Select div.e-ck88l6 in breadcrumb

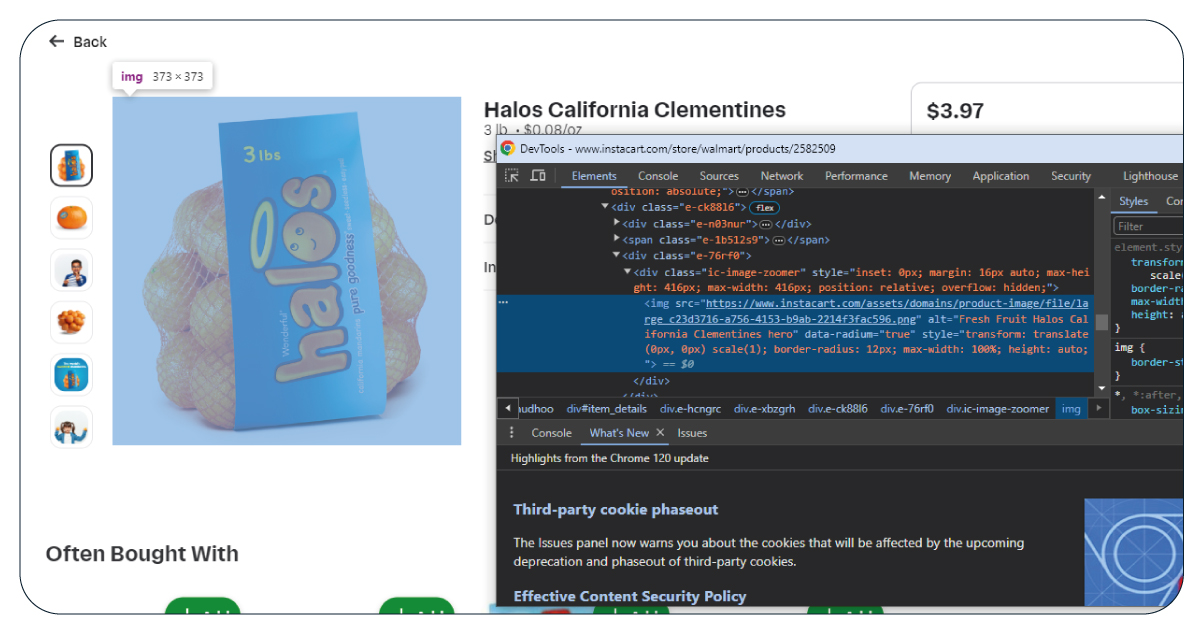coord(838,408)
